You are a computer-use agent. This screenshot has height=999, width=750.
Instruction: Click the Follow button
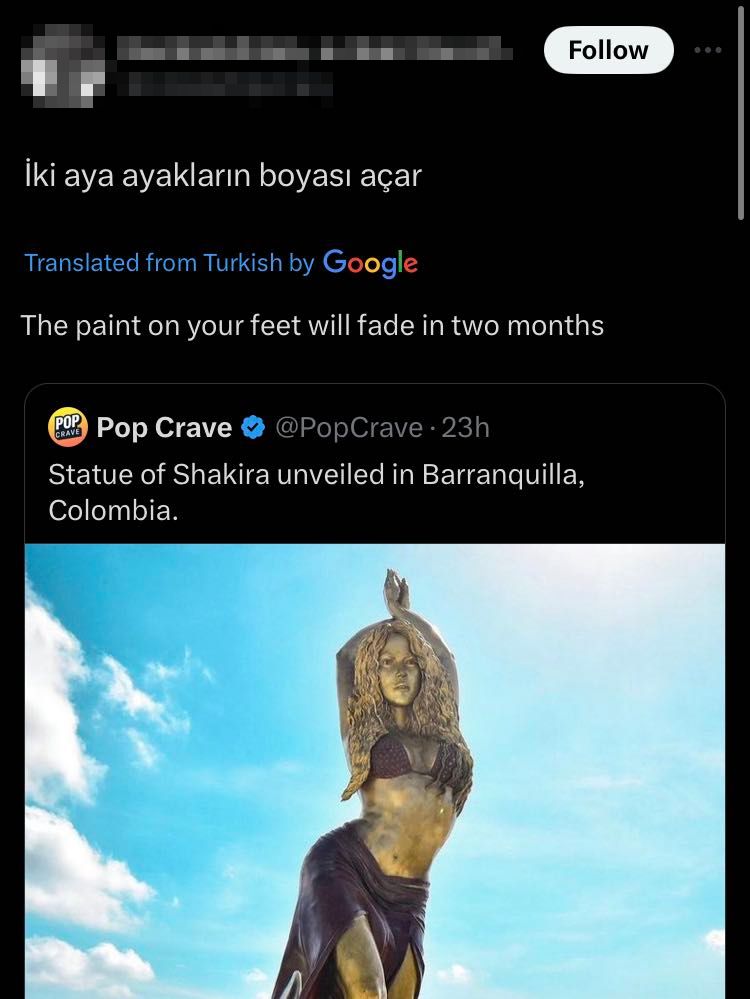pyautogui.click(x=608, y=50)
